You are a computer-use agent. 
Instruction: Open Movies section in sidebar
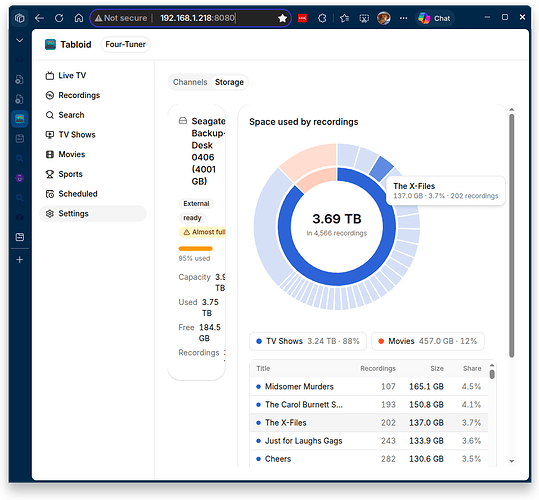click(65, 154)
